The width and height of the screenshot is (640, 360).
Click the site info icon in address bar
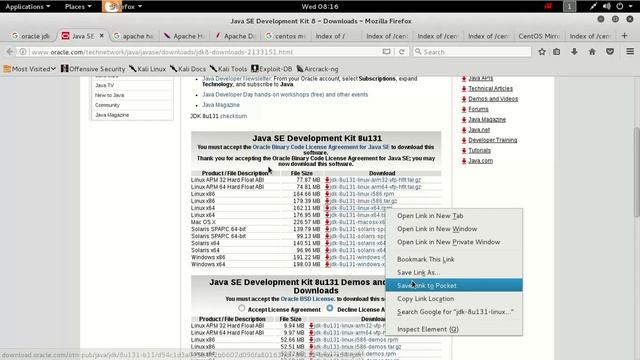click(23, 52)
